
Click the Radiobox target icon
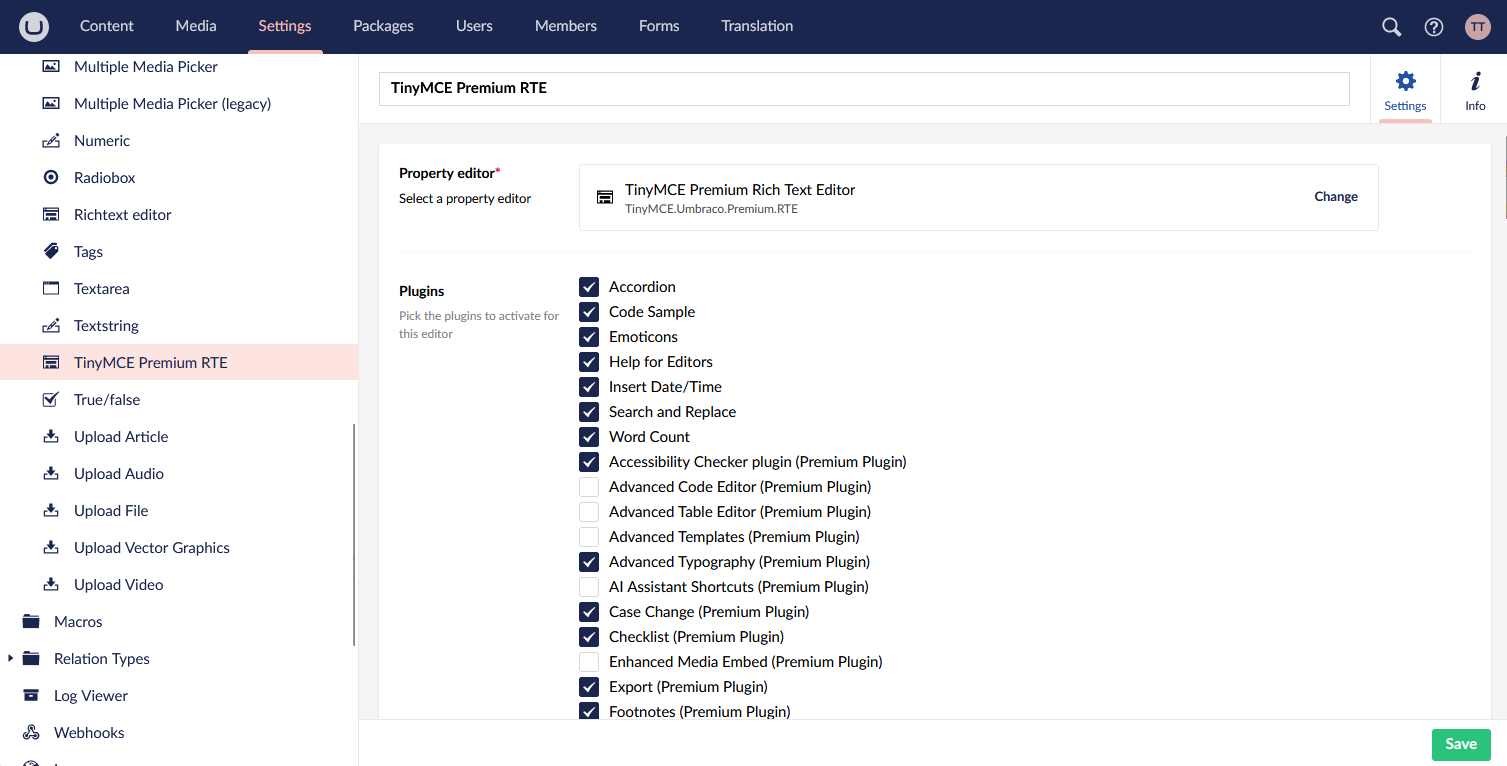click(x=51, y=178)
